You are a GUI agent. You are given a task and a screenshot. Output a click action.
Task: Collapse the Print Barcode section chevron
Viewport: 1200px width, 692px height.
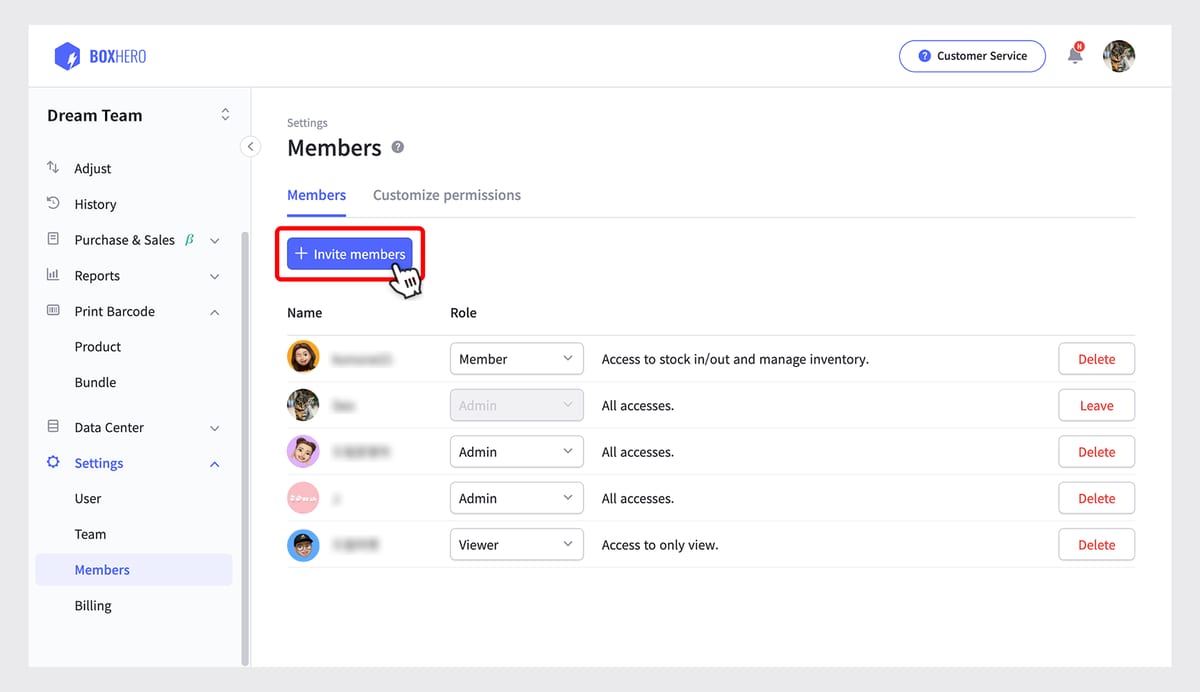click(214, 312)
